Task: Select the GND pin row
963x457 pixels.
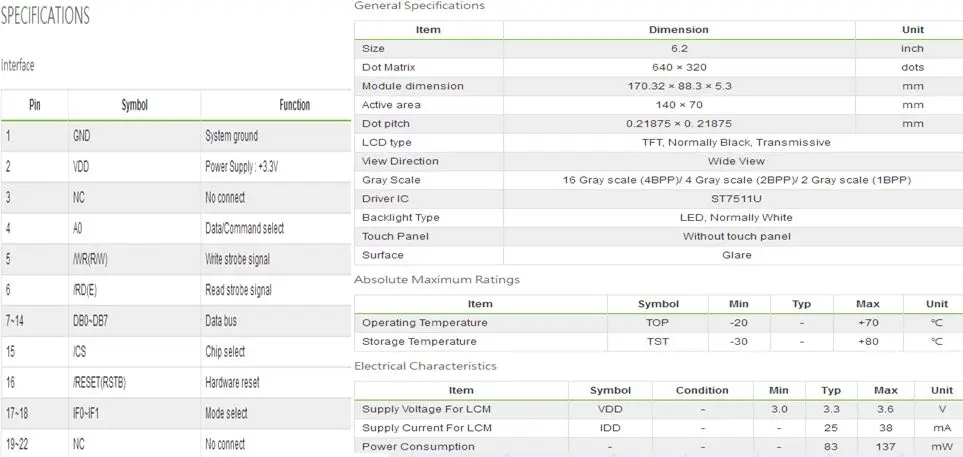Action: 176,136
